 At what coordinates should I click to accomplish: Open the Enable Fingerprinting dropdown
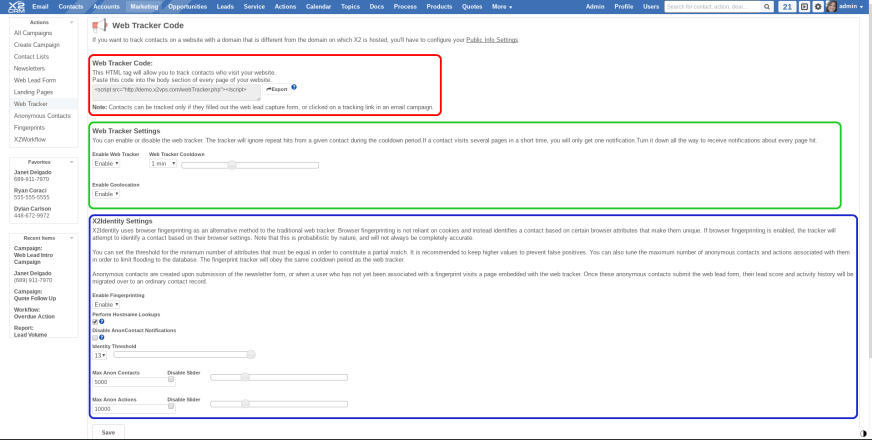pos(106,305)
